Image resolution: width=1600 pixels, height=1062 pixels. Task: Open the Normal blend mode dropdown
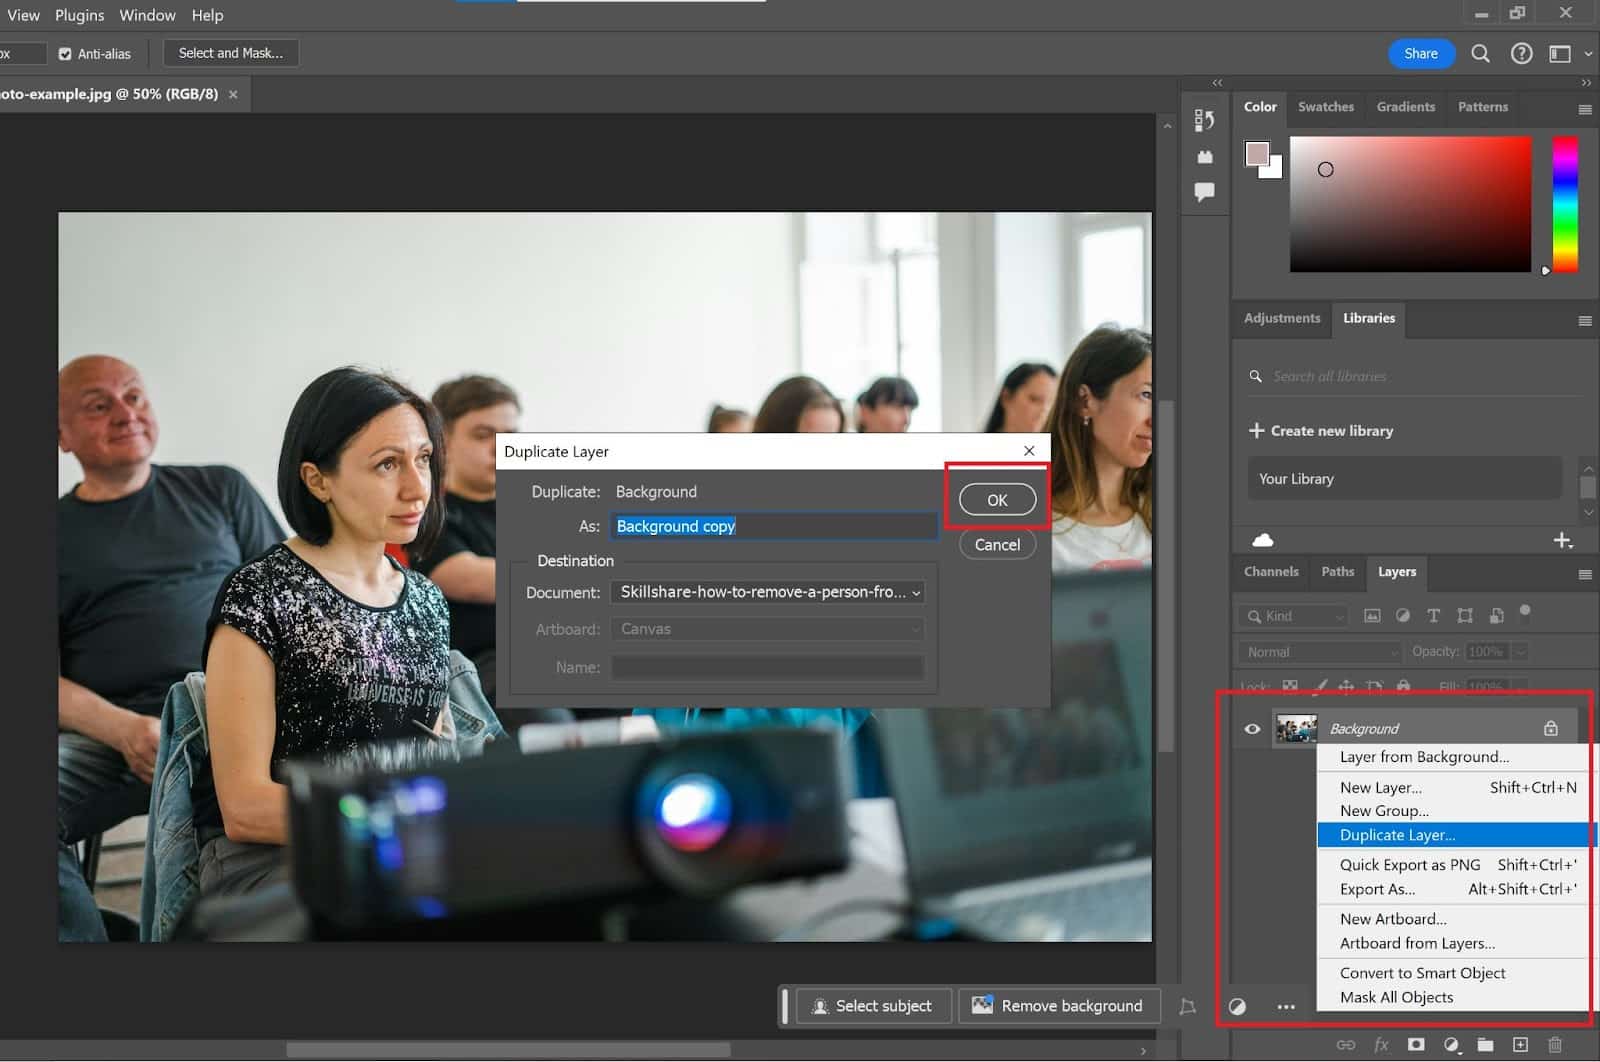(1320, 652)
